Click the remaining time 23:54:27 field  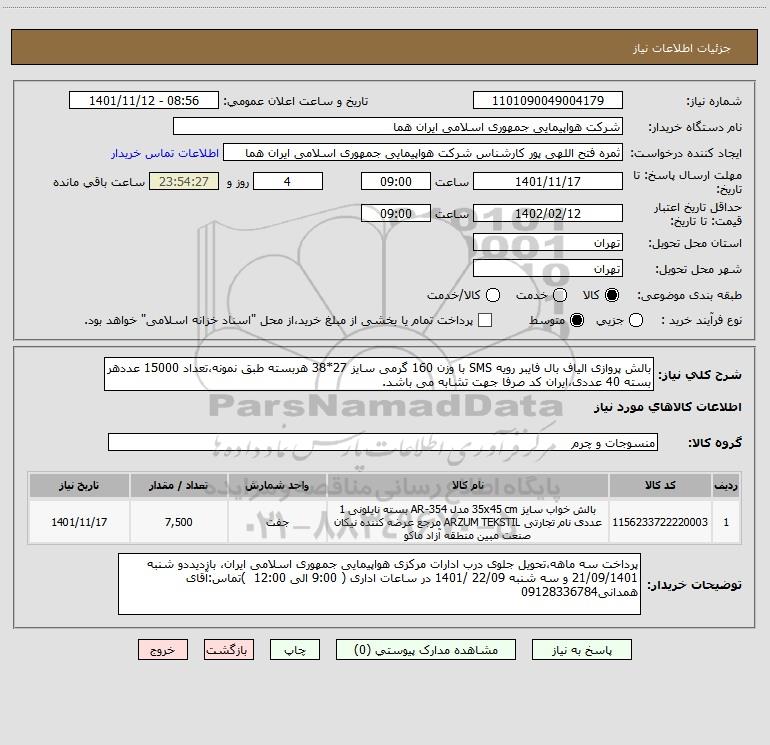tap(184, 181)
